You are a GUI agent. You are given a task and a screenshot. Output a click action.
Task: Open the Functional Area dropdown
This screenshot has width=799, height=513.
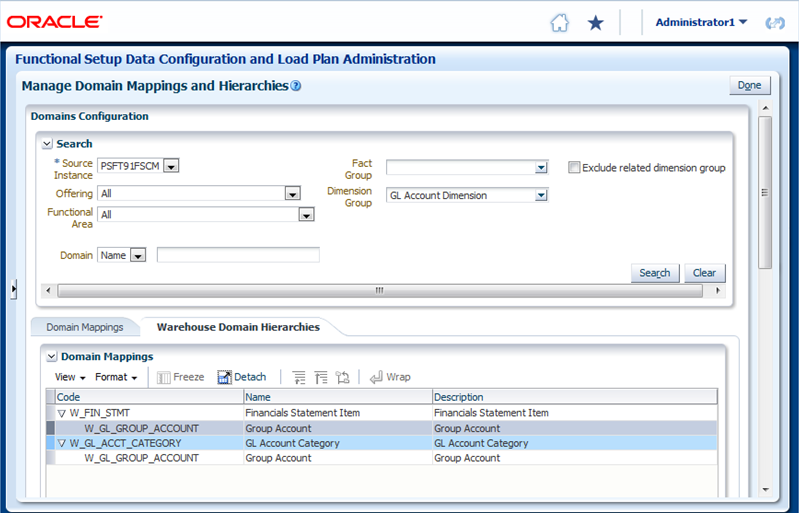[306, 214]
